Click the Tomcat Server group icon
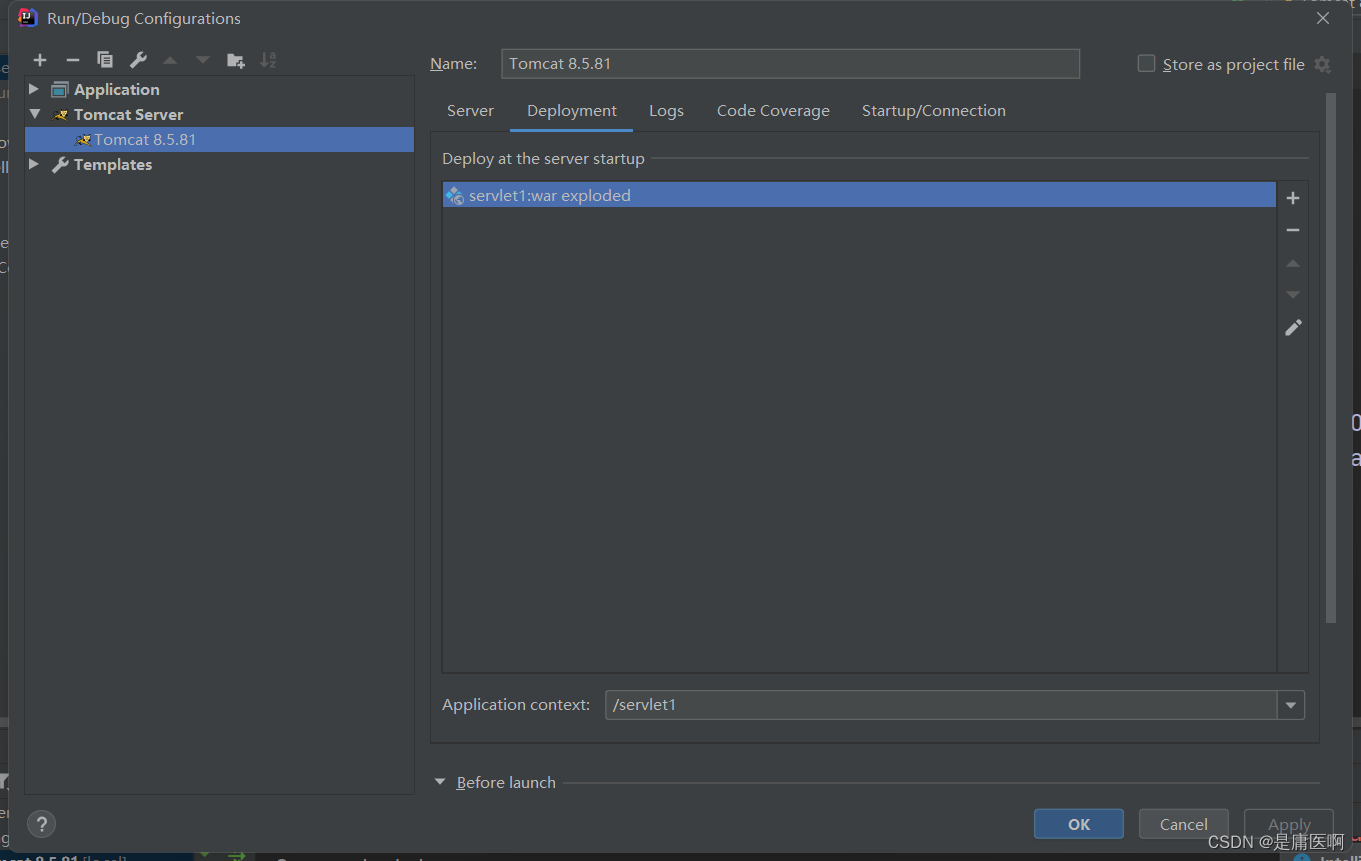The width and height of the screenshot is (1361, 861). (x=61, y=115)
